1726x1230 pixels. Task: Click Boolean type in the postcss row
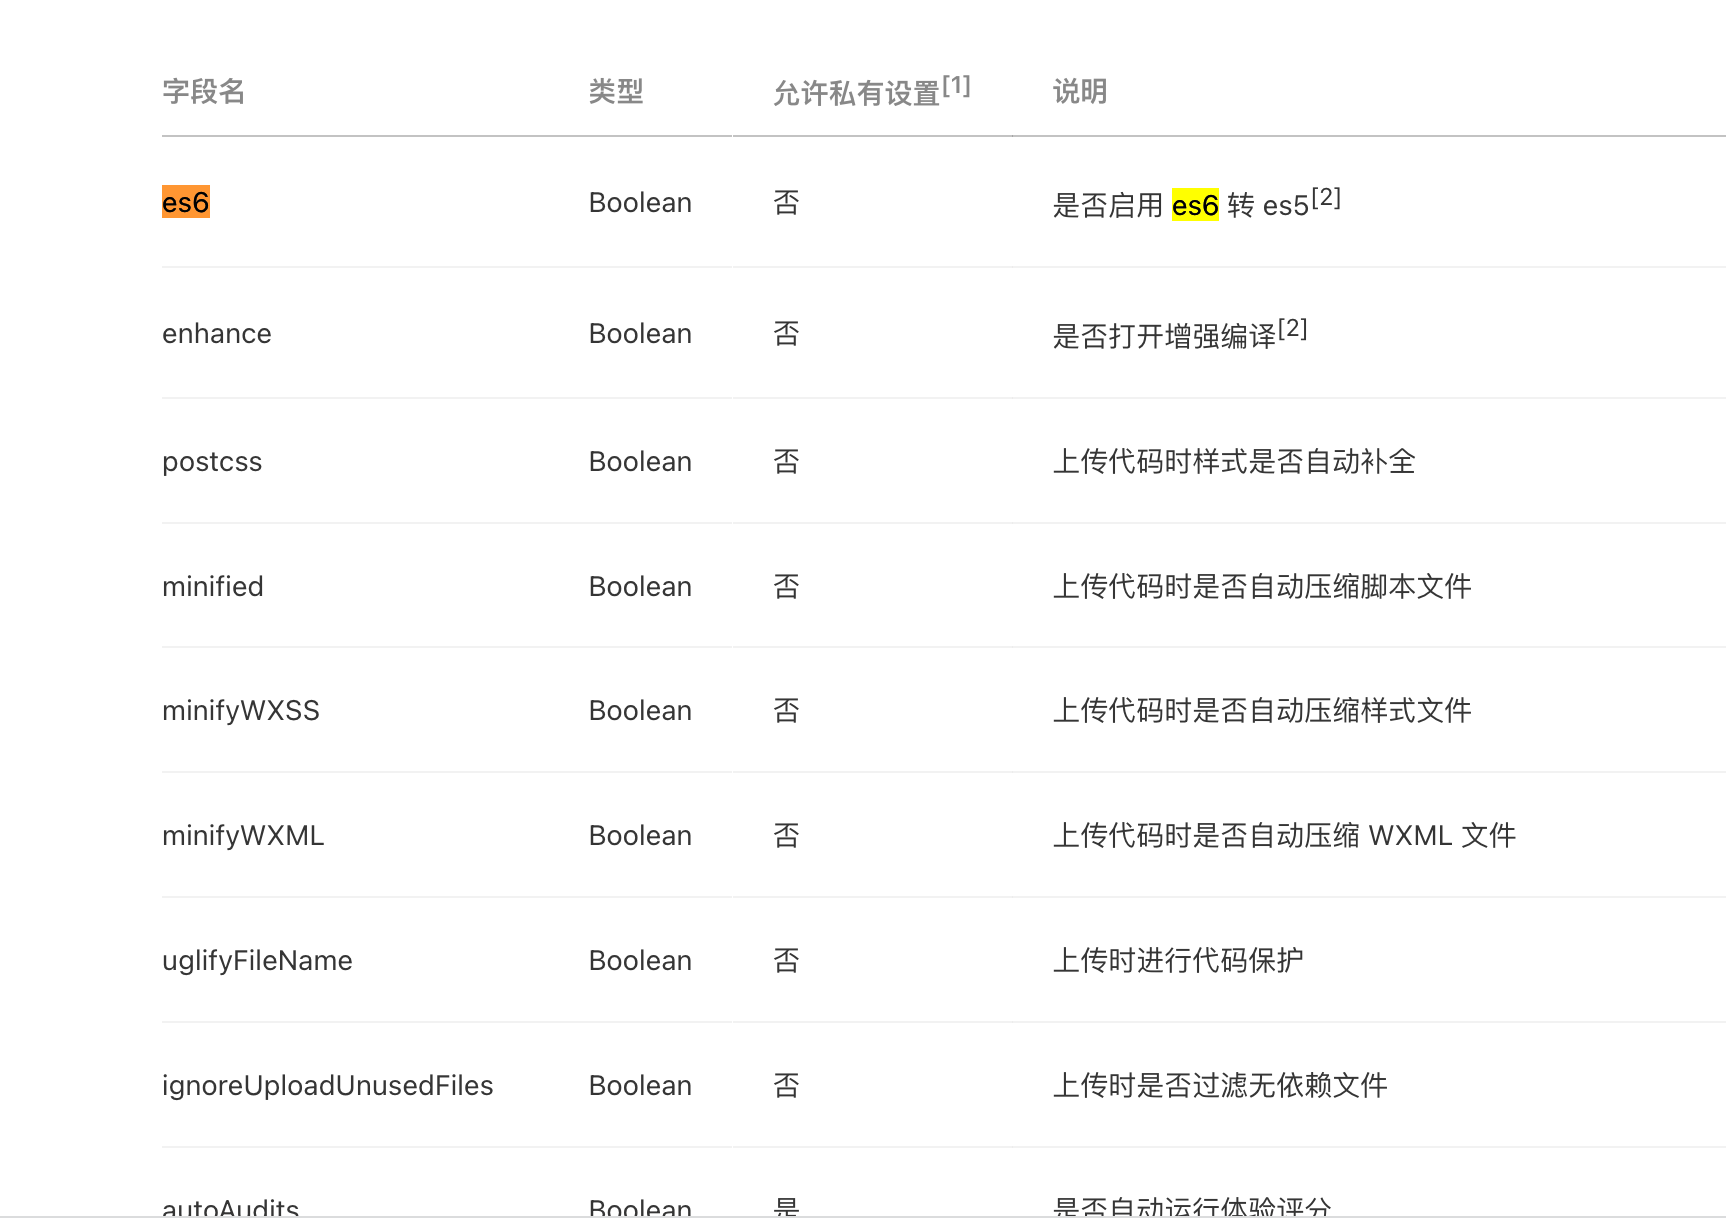pos(640,462)
